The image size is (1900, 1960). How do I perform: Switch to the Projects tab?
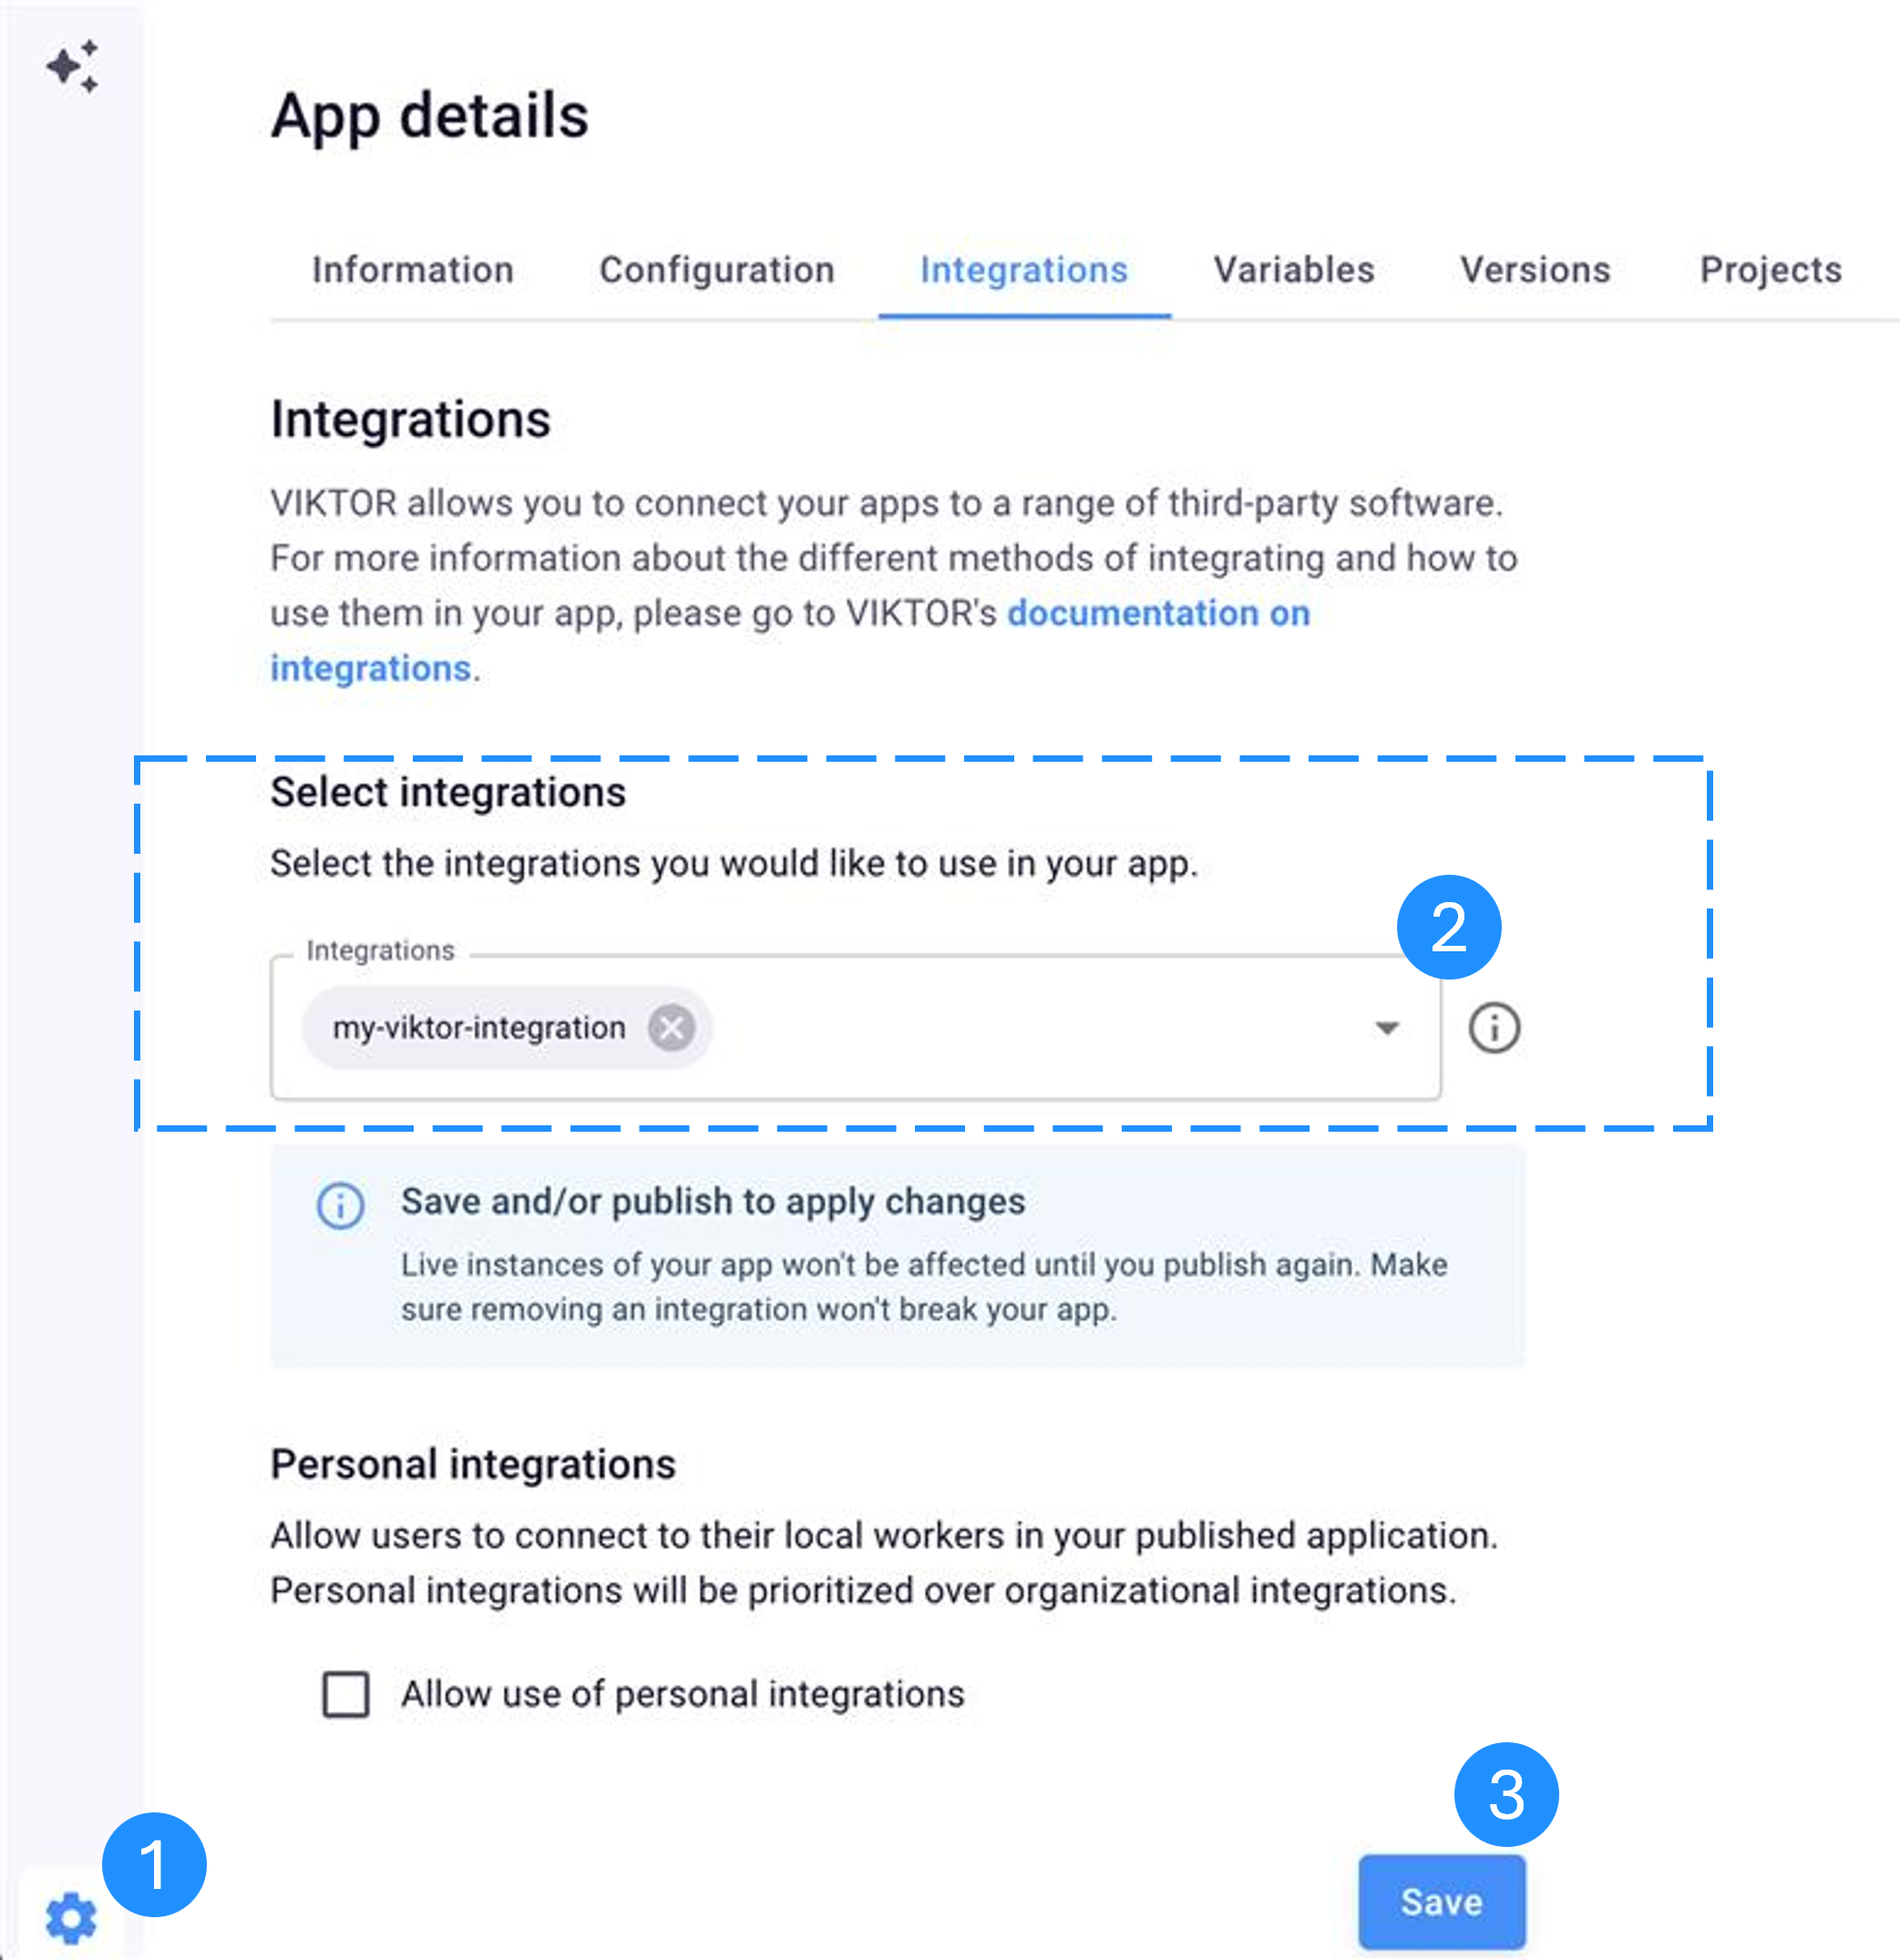click(1770, 270)
